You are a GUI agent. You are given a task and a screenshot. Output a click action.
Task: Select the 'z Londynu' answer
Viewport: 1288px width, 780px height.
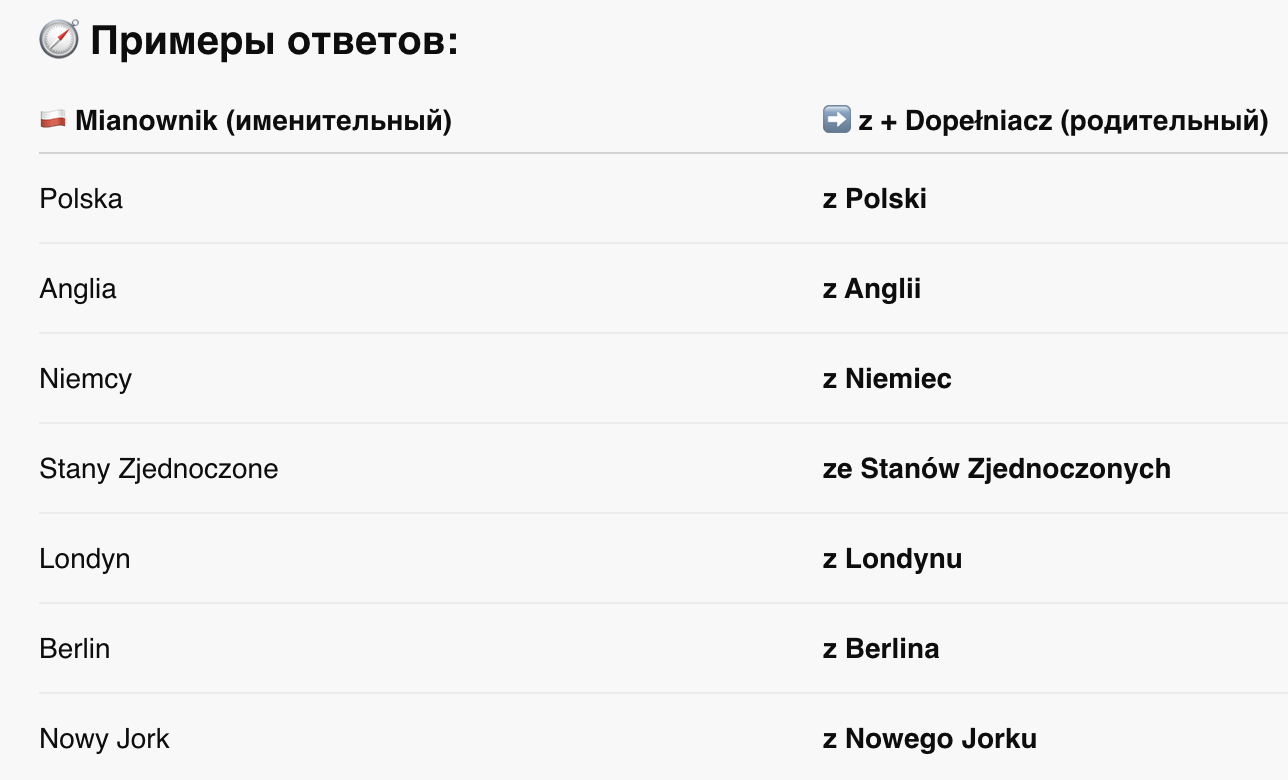tap(893, 559)
